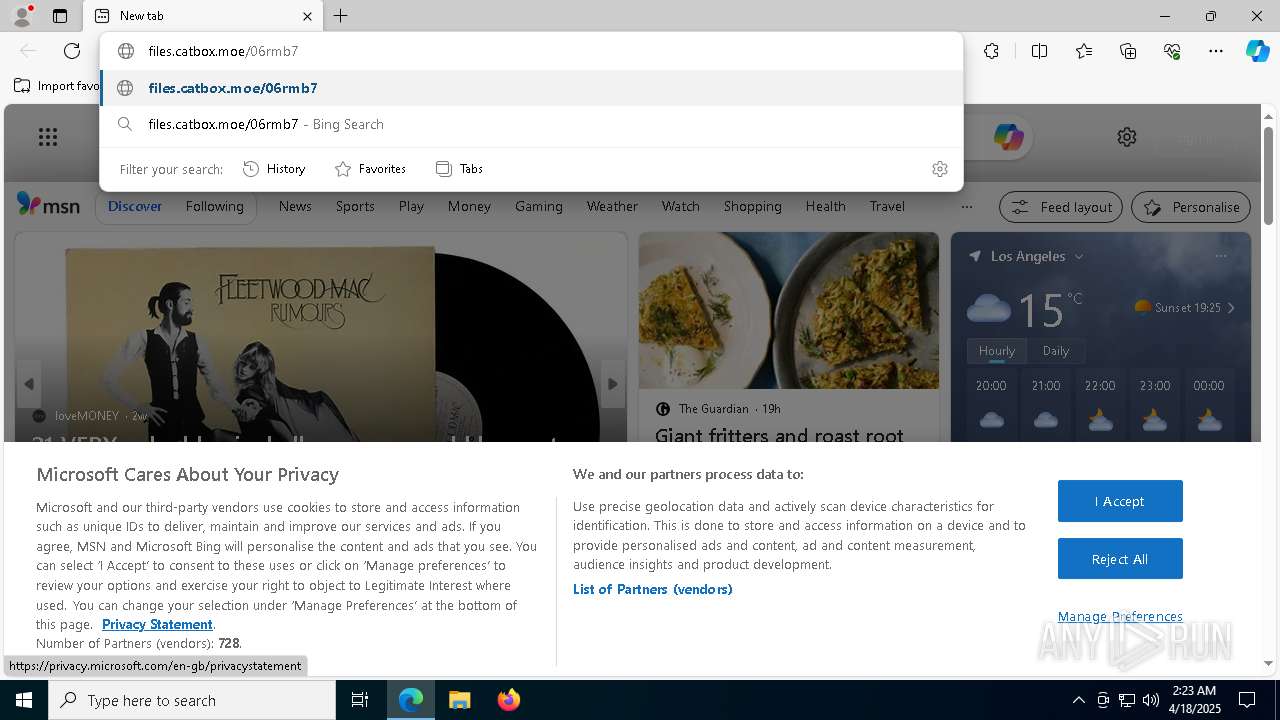The image size is (1280, 720).
Task: Go to previous carousel story arrow
Action: tap(29, 384)
